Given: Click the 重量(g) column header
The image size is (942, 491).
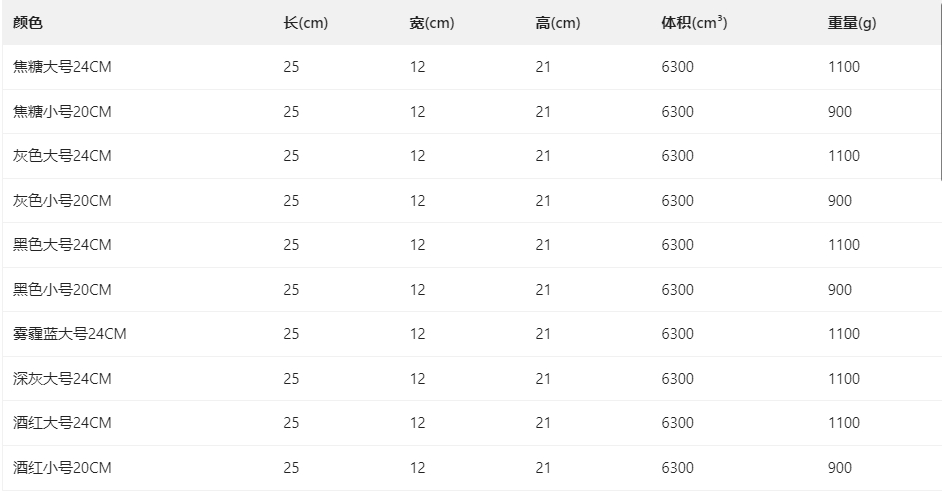Looking at the screenshot, I should click(852, 23).
